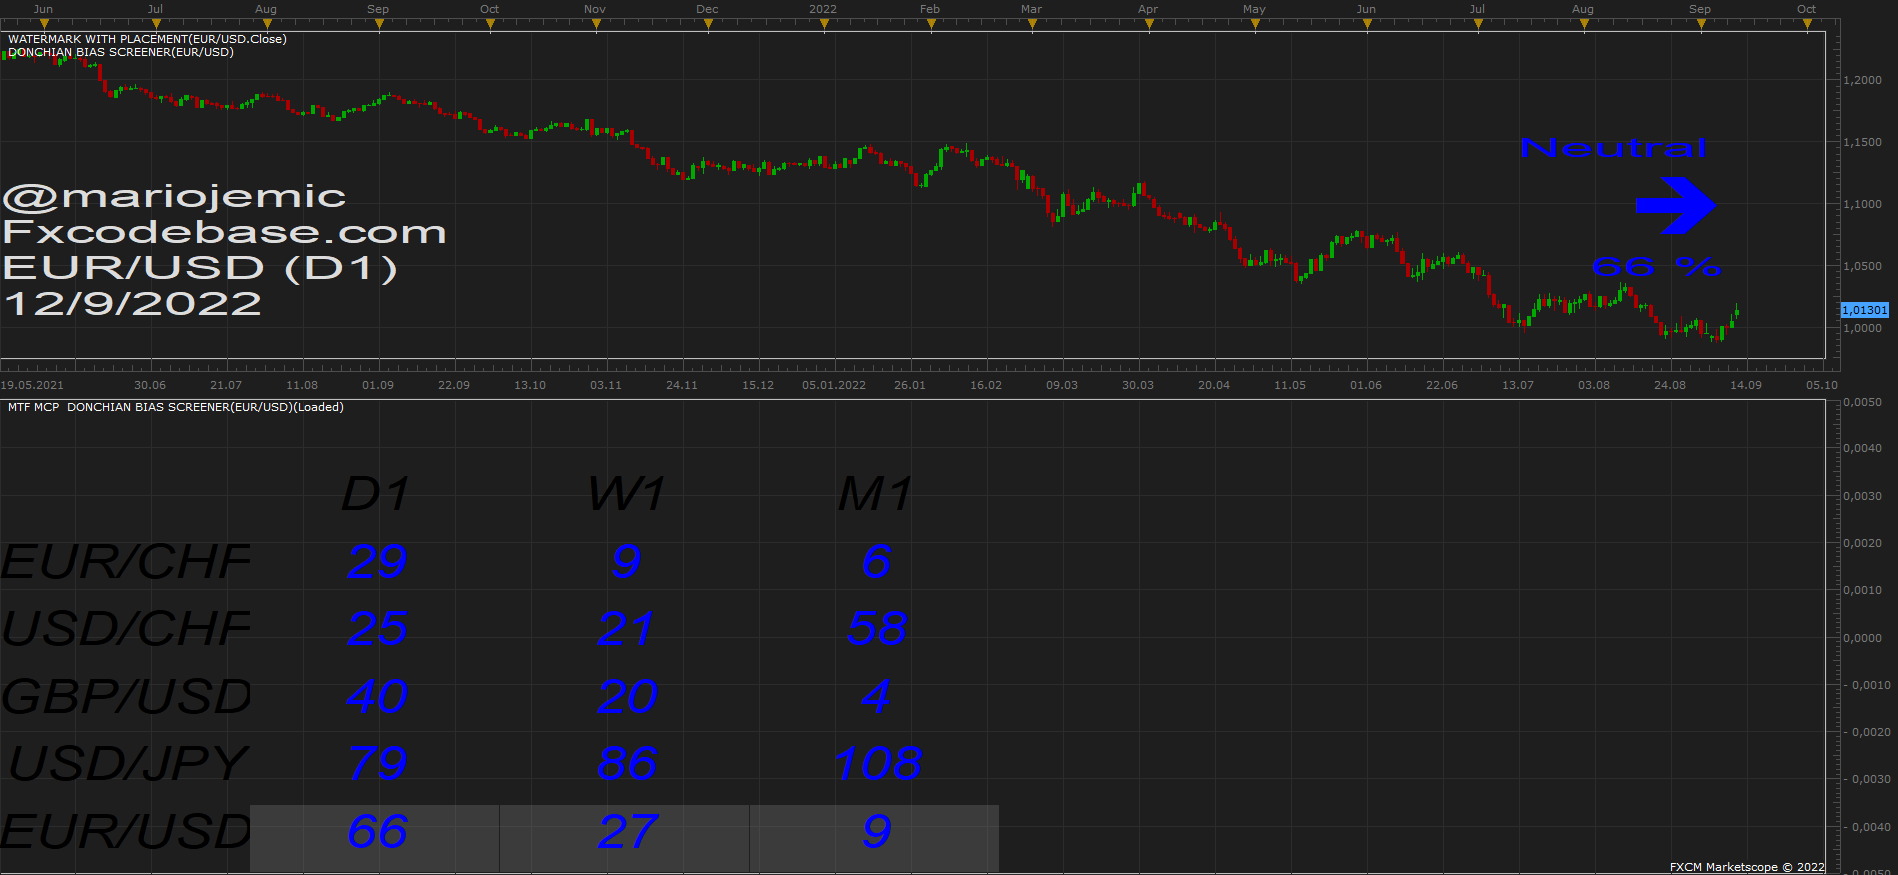The height and width of the screenshot is (875, 1898).
Task: Click the 1,2000 price axis label
Action: (1862, 80)
